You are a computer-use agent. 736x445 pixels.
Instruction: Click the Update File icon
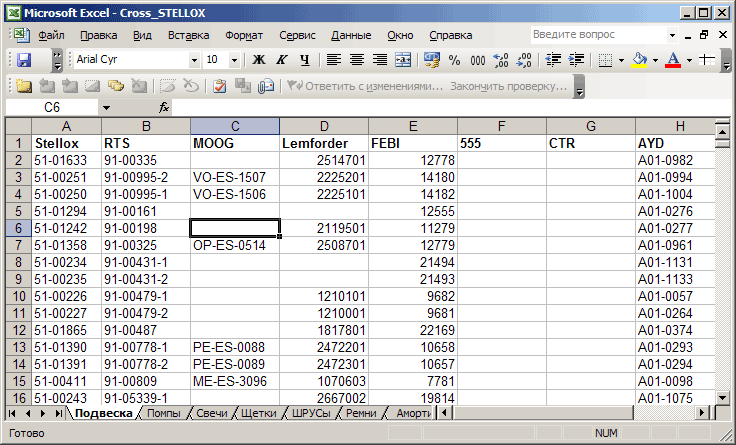[x=243, y=86]
